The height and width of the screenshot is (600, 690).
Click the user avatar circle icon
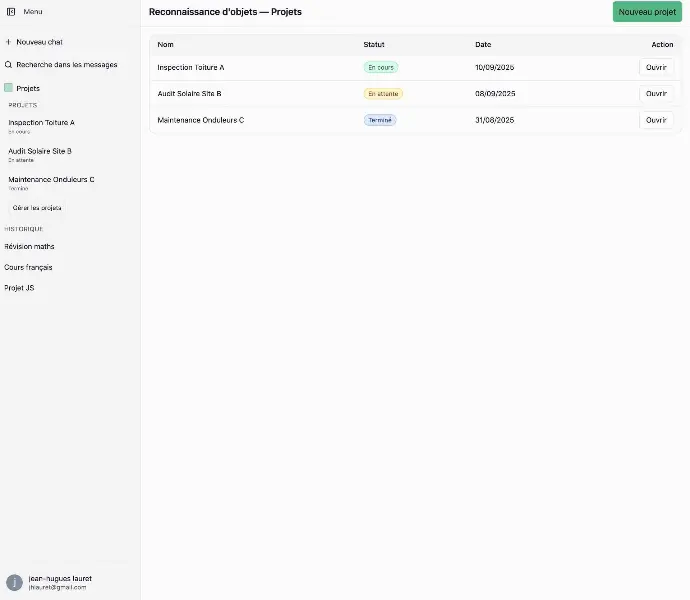click(x=14, y=582)
